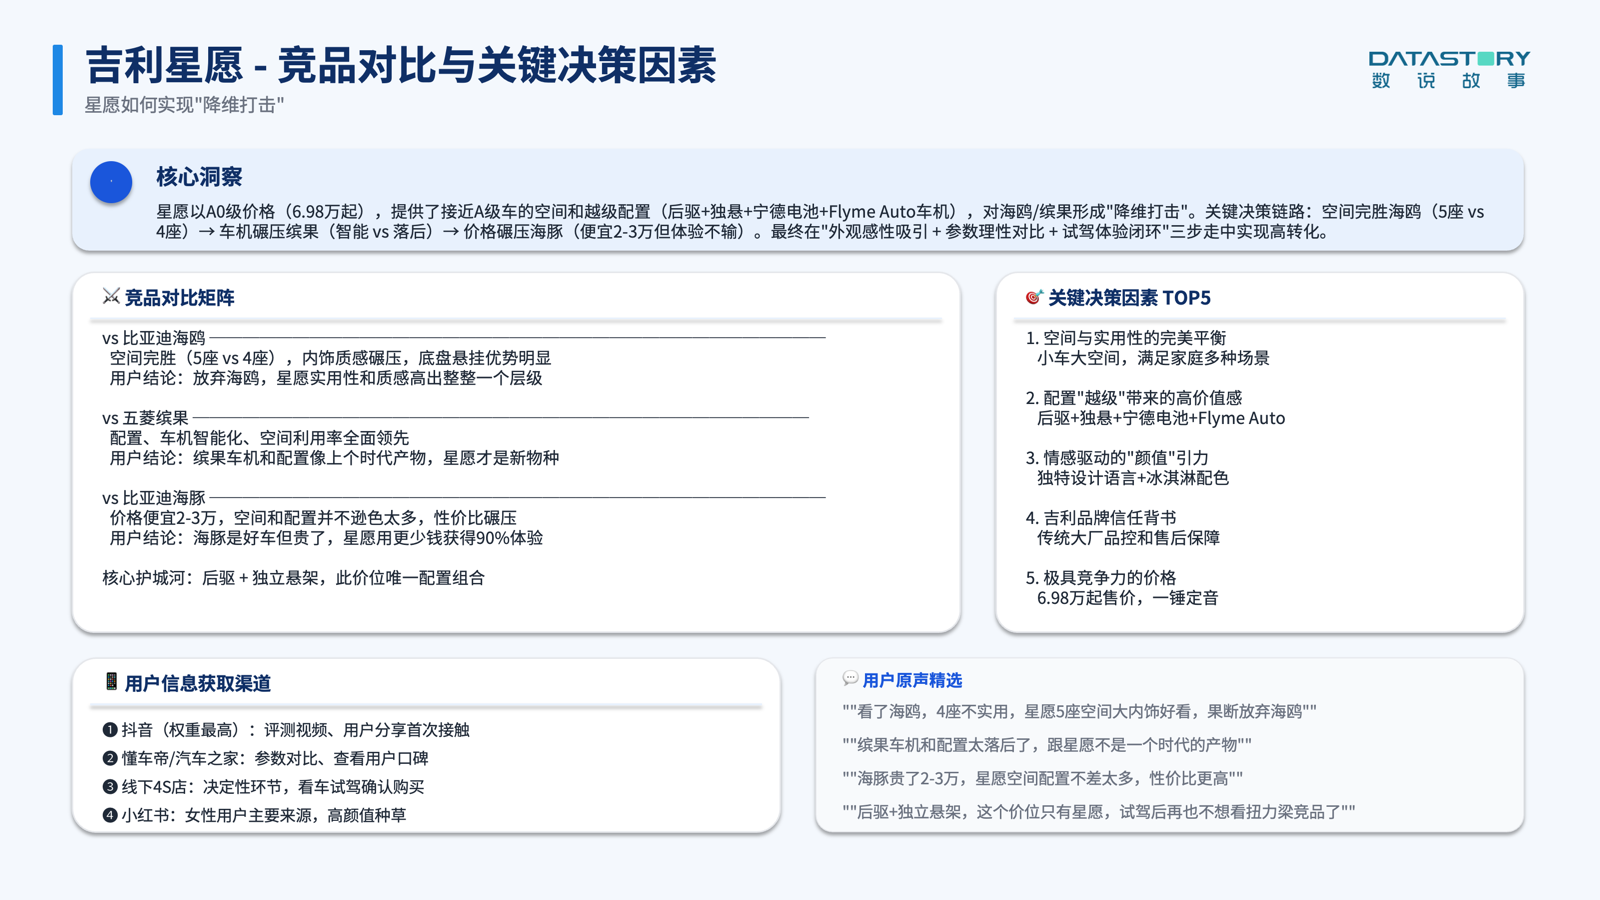Screen dimensions: 1600x900
Task: Click the line 小车大空间，满足家庭多种场景
Action: pos(1153,358)
